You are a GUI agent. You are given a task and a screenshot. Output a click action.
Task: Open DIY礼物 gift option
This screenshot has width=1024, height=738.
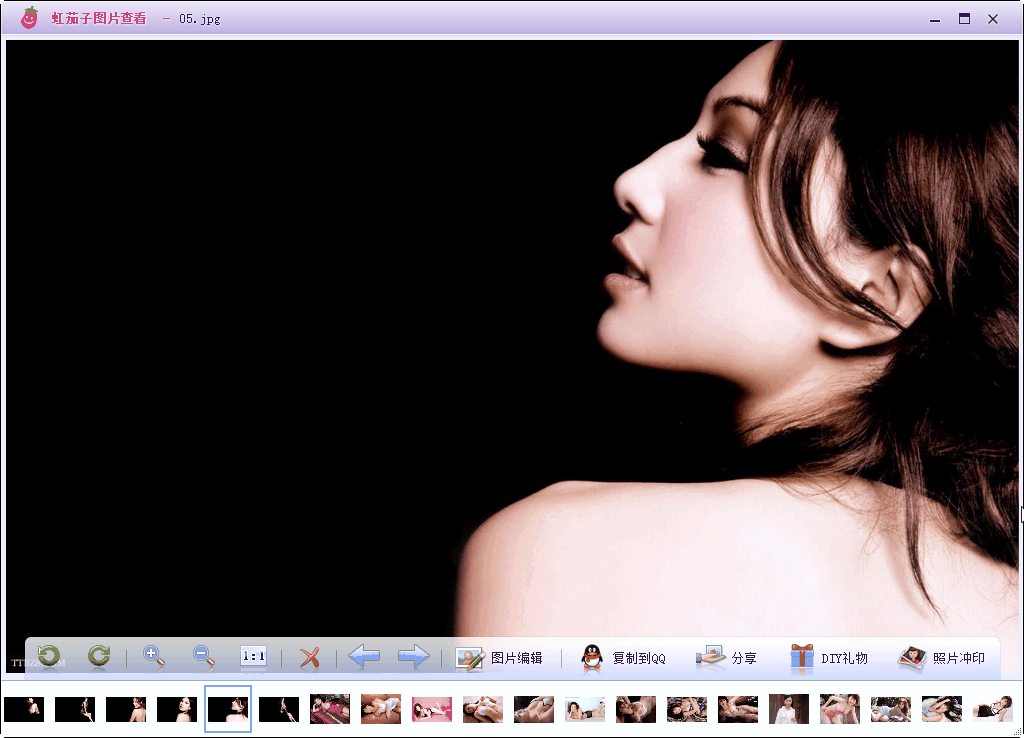[829, 658]
